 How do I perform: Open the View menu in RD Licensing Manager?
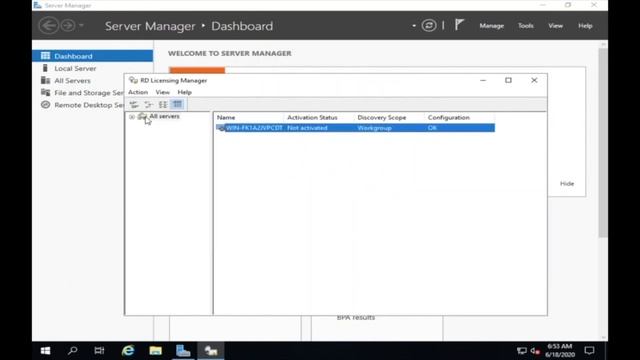click(162, 92)
